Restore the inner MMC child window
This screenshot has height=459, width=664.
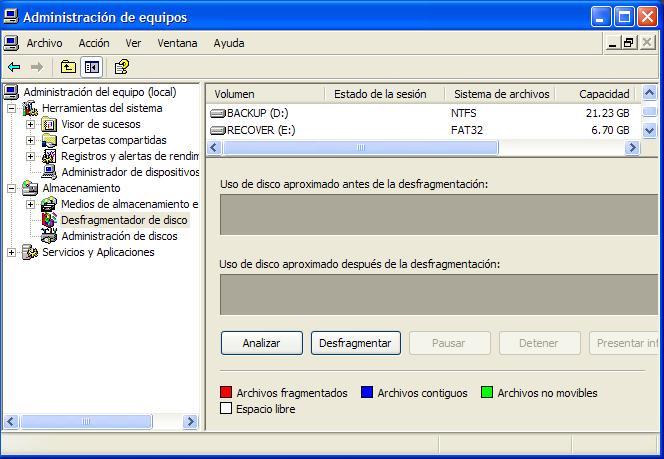tap(628, 43)
